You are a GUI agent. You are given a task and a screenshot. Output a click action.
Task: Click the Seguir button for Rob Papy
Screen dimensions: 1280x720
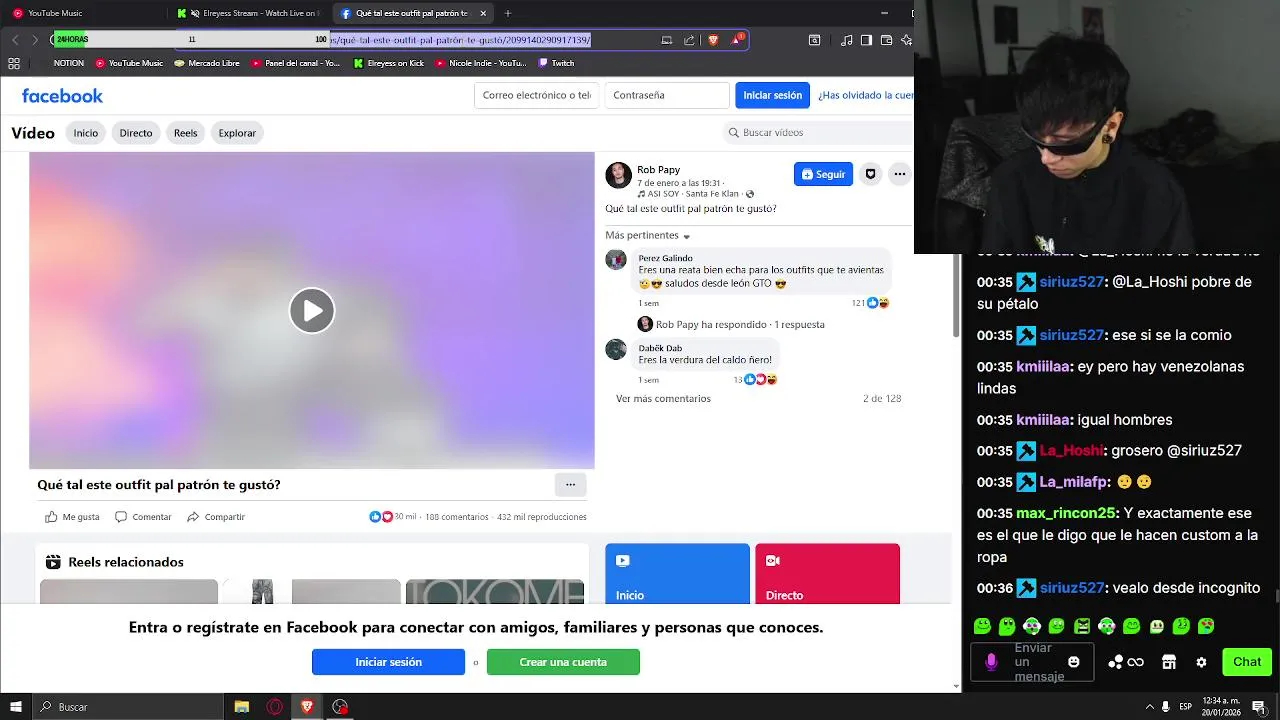823,174
